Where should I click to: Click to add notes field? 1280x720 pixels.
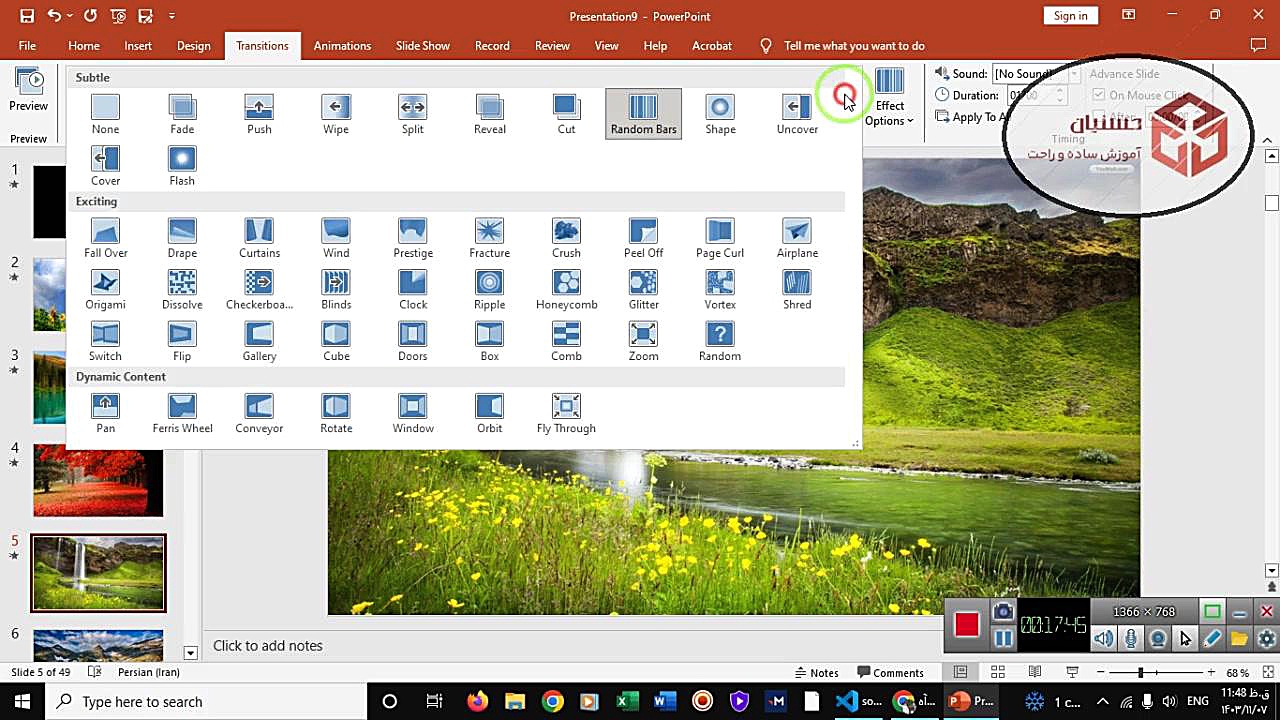[267, 646]
